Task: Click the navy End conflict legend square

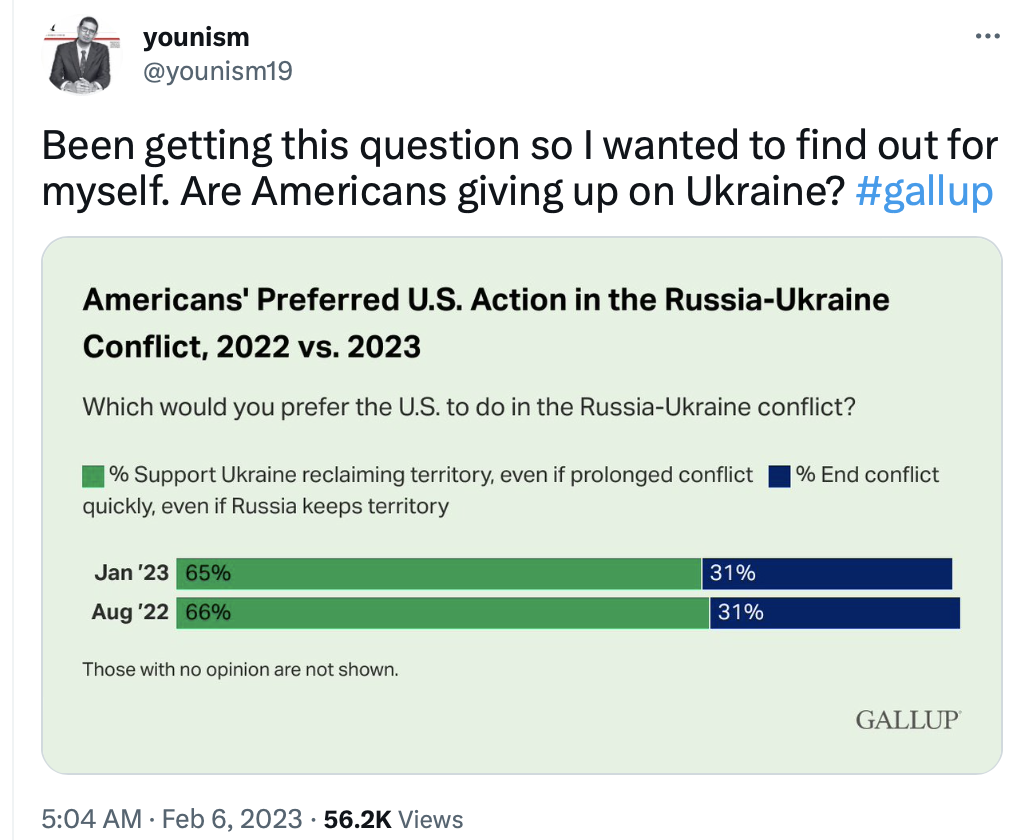Action: pyautogui.click(x=780, y=475)
